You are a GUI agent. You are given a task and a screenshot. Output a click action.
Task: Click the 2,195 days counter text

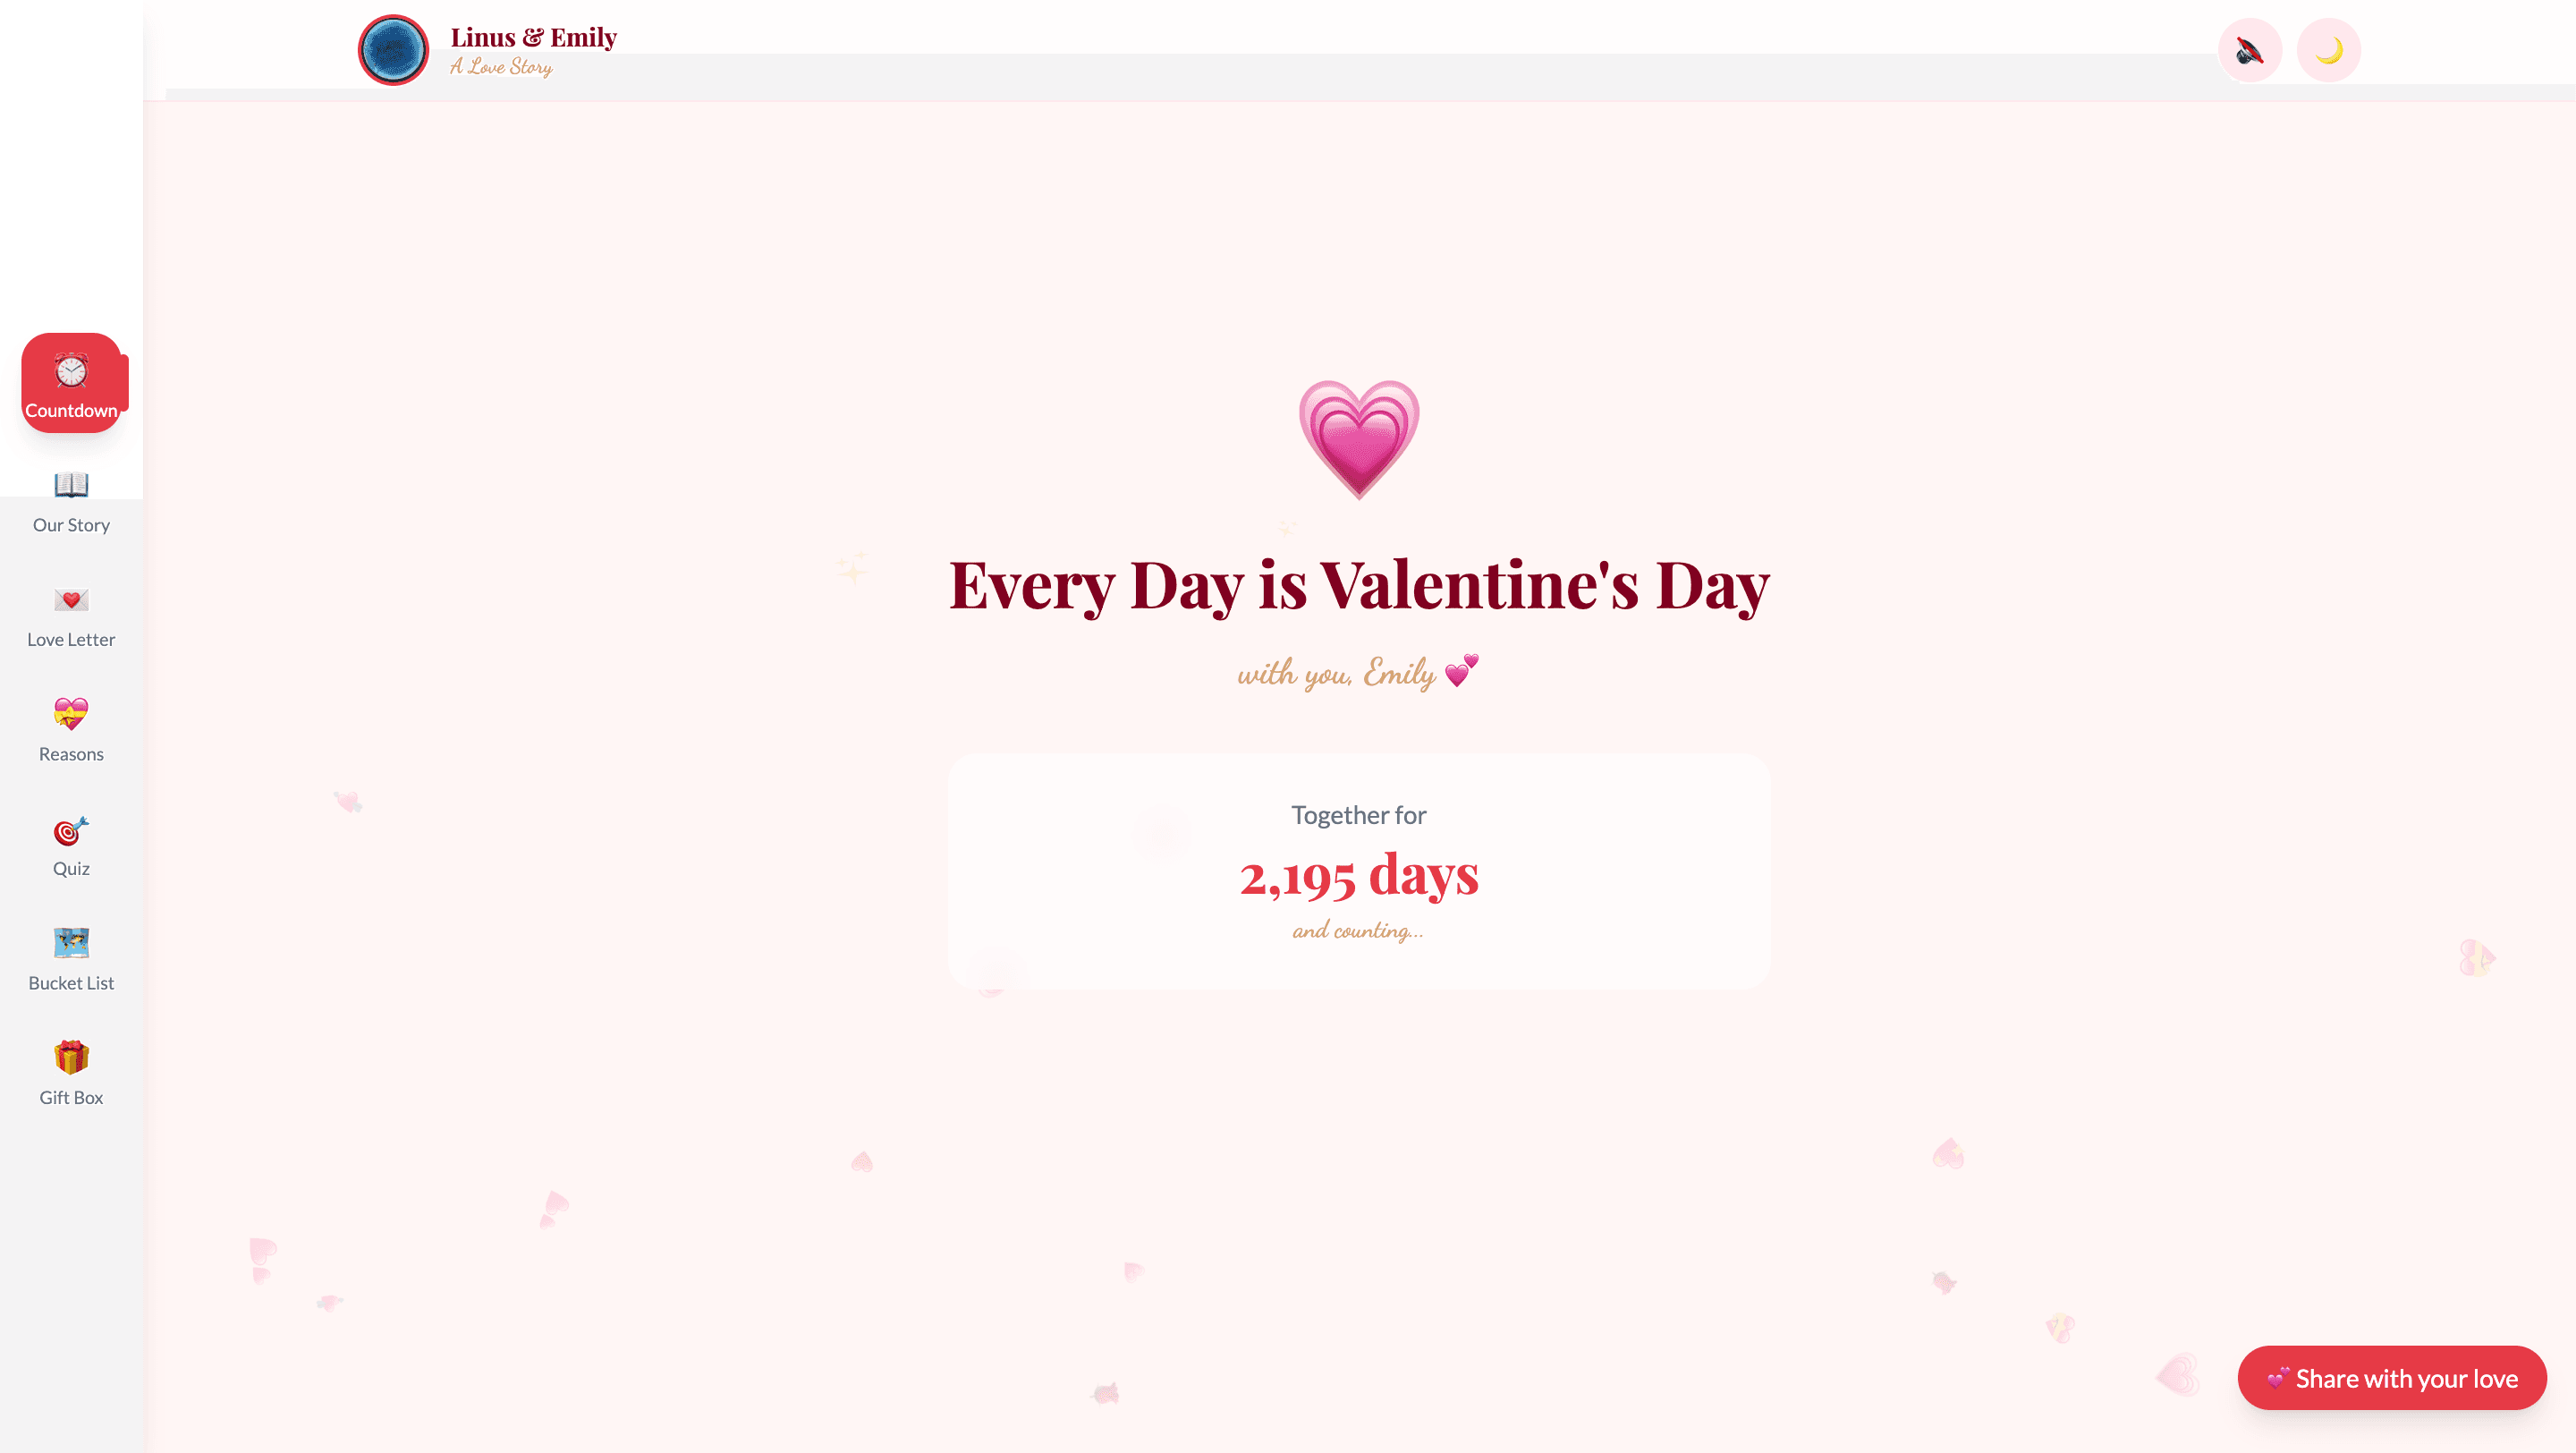tap(1358, 876)
